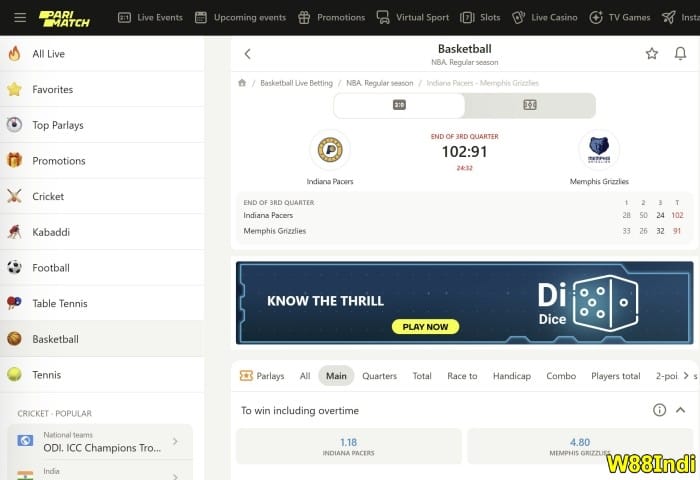
Task: Click the Parlays ticket icon
Action: (x=246, y=376)
